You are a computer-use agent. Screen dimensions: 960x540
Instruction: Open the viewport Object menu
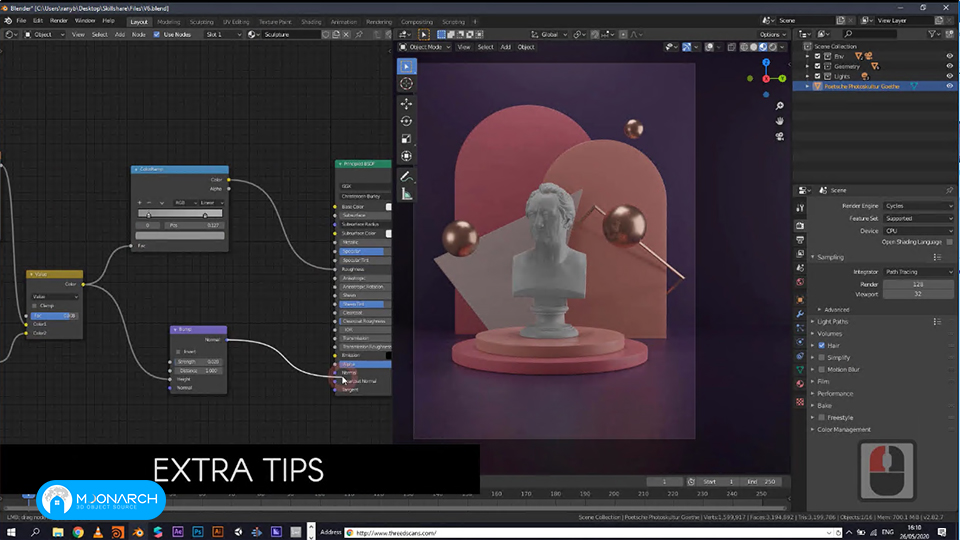point(526,47)
